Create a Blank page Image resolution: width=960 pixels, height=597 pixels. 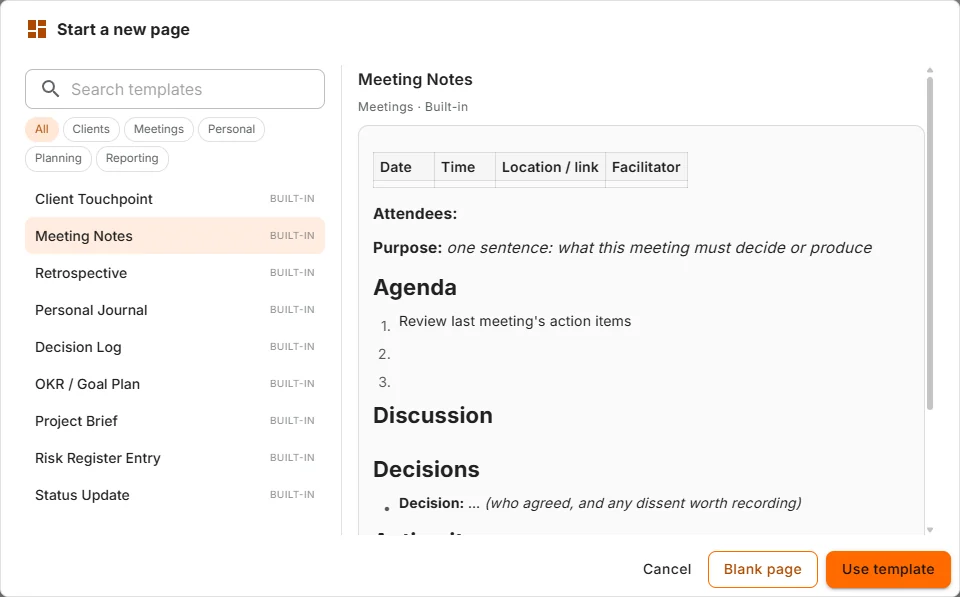(763, 569)
